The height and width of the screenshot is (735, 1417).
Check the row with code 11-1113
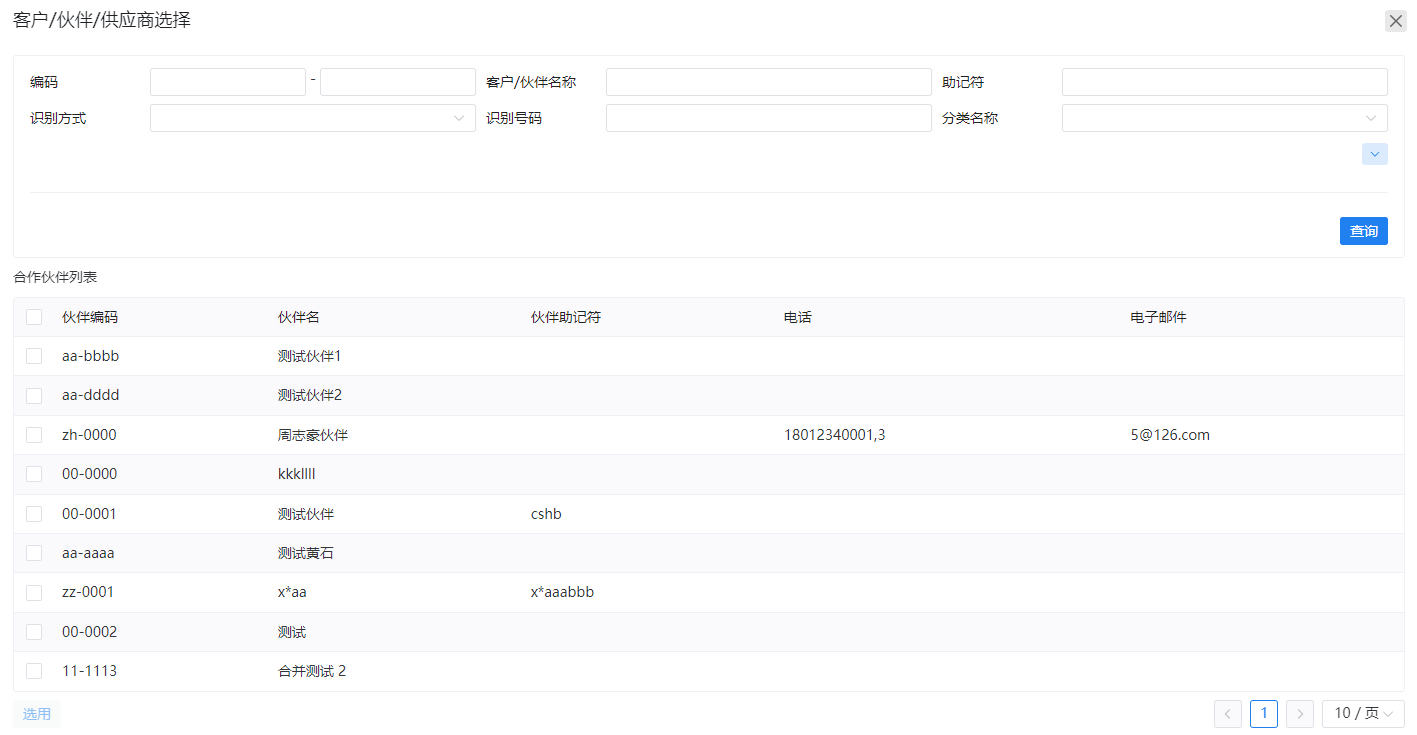(x=34, y=671)
